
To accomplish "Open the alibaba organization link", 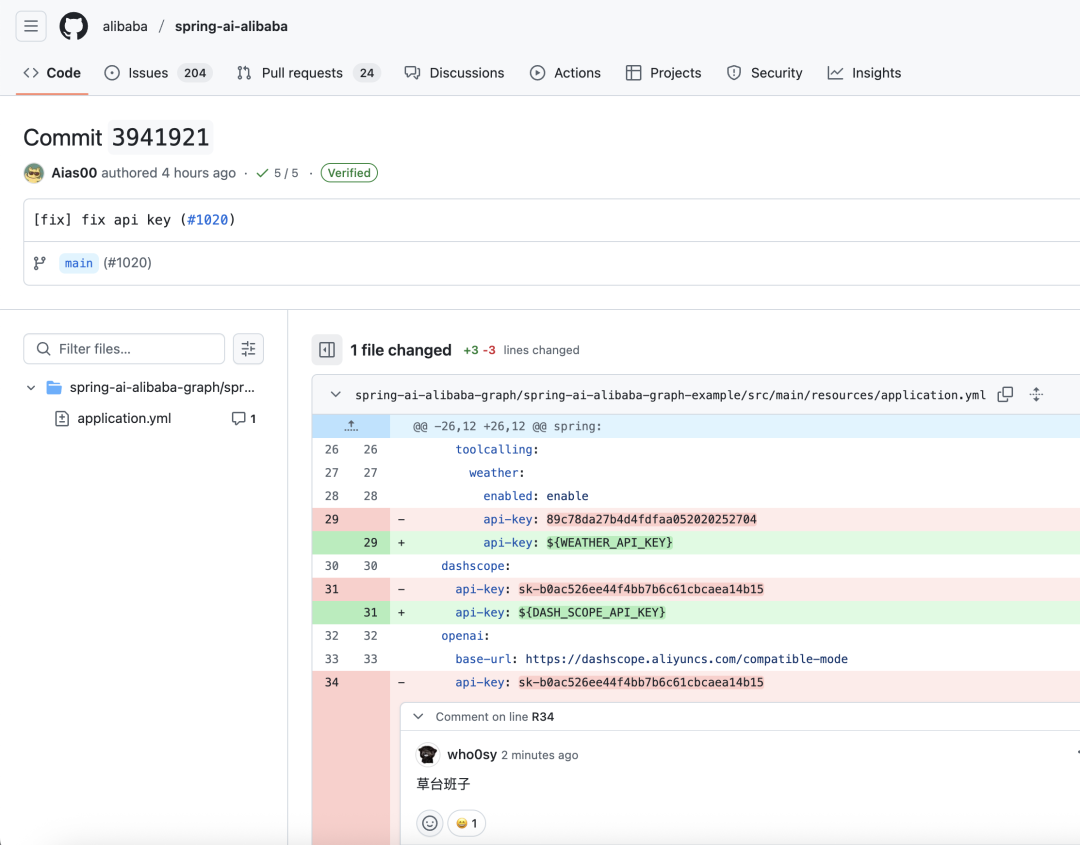I will [125, 26].
